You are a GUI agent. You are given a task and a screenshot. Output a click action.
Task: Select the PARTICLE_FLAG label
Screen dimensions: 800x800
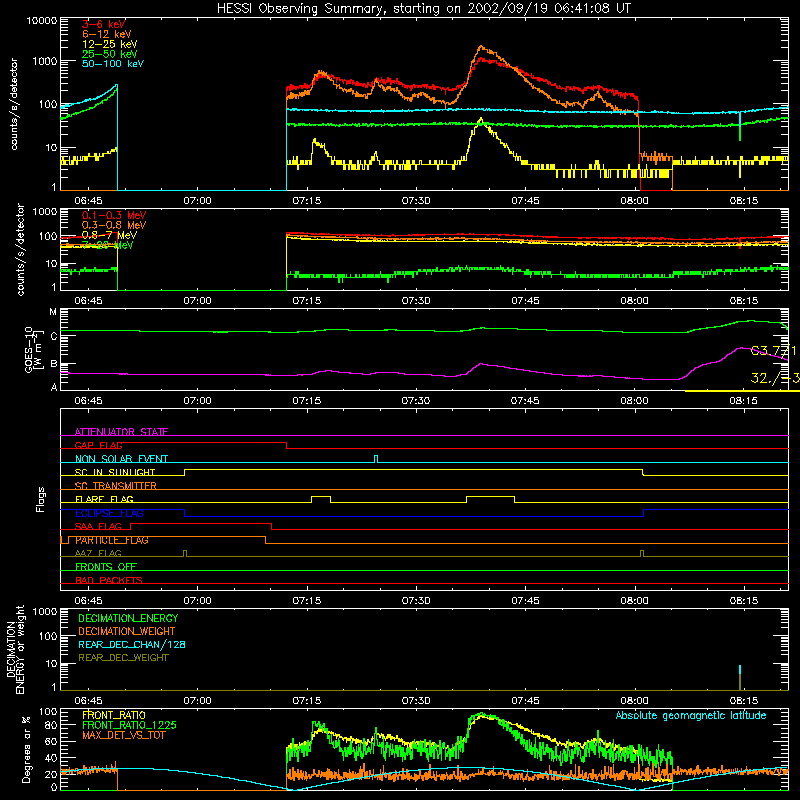[112, 540]
